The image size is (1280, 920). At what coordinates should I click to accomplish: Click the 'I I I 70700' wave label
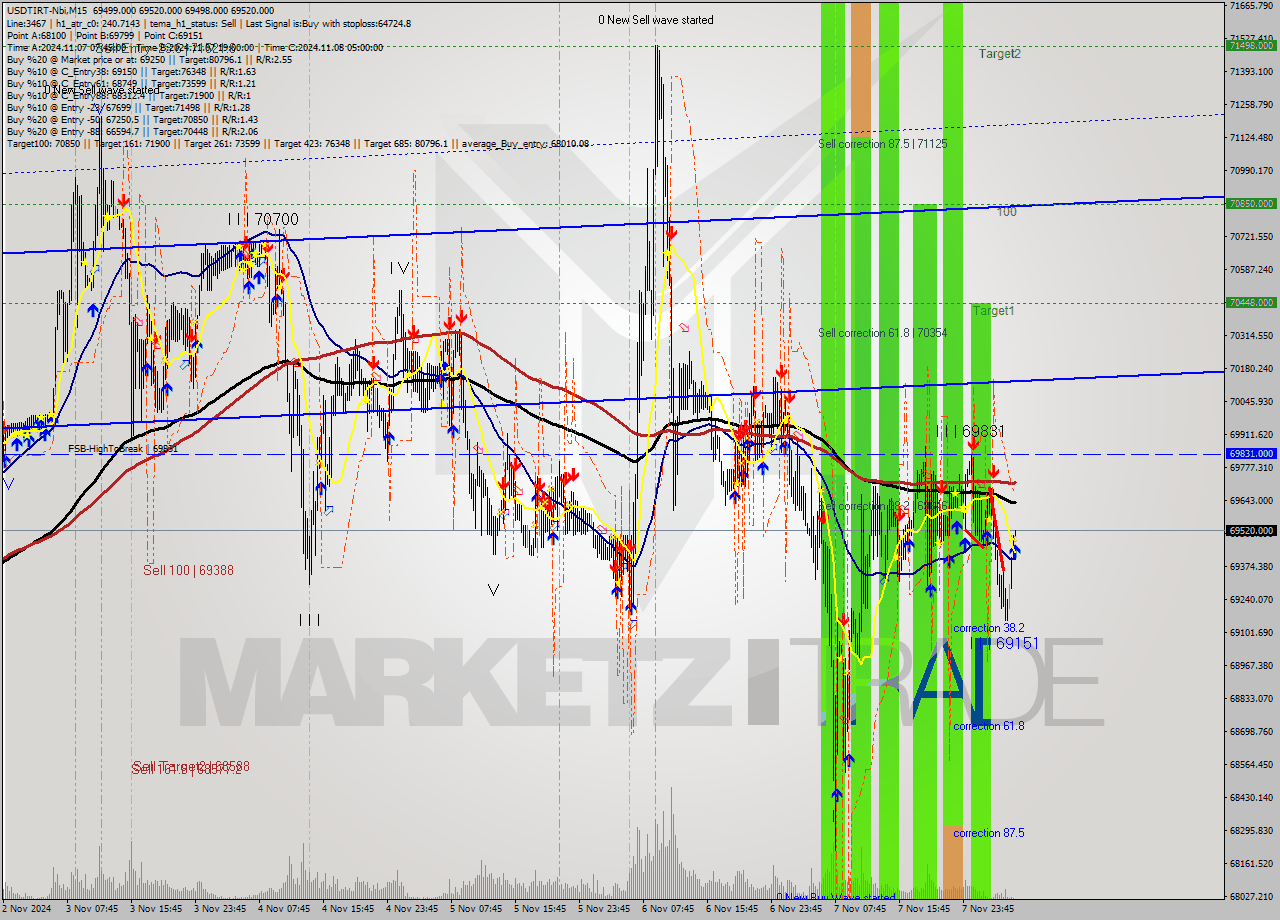tap(262, 219)
